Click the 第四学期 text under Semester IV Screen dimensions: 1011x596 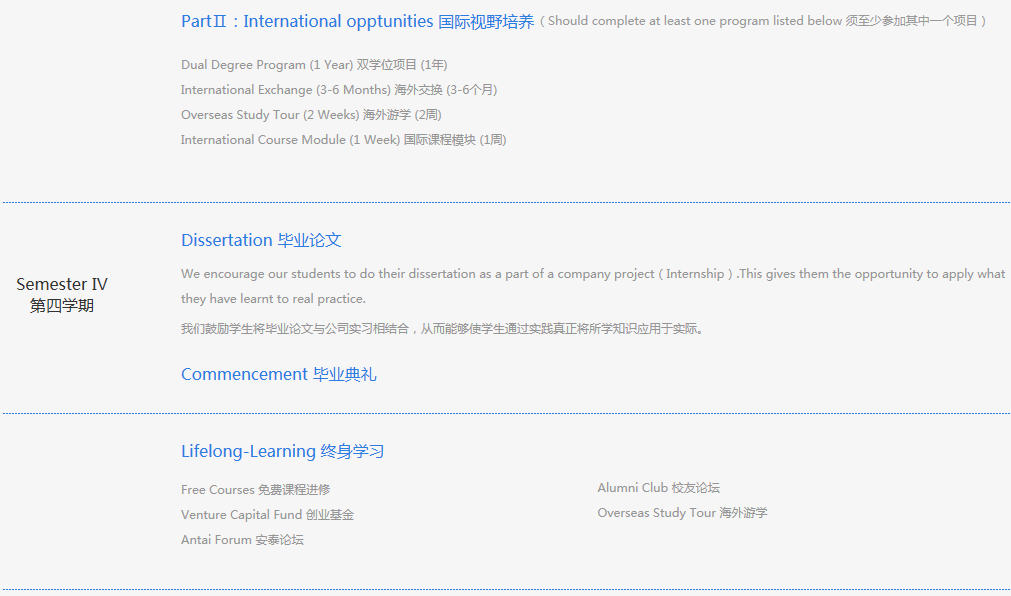click(x=62, y=306)
